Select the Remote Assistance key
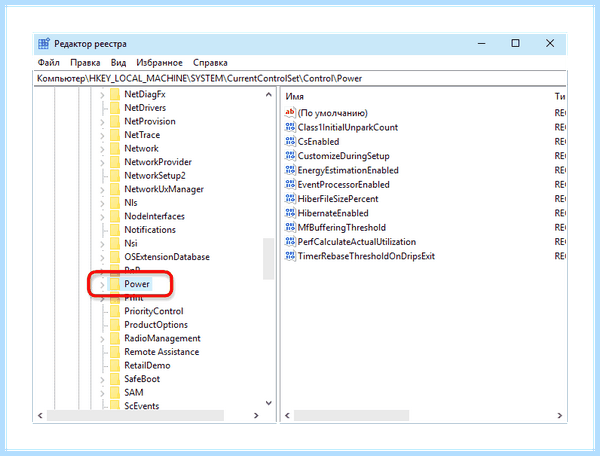The width and height of the screenshot is (600, 456). 161,352
